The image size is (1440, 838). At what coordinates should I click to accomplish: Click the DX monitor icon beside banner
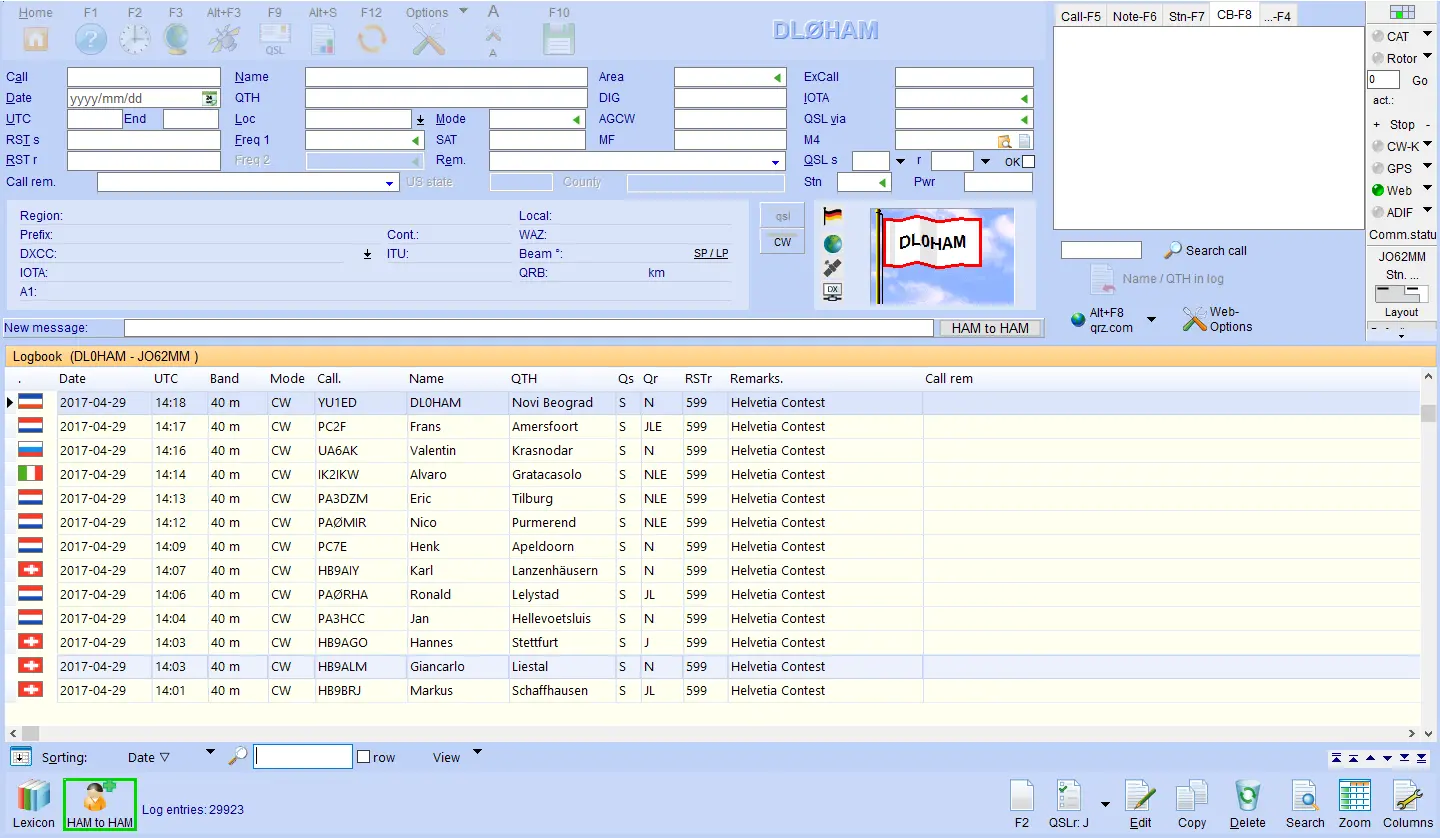click(832, 291)
